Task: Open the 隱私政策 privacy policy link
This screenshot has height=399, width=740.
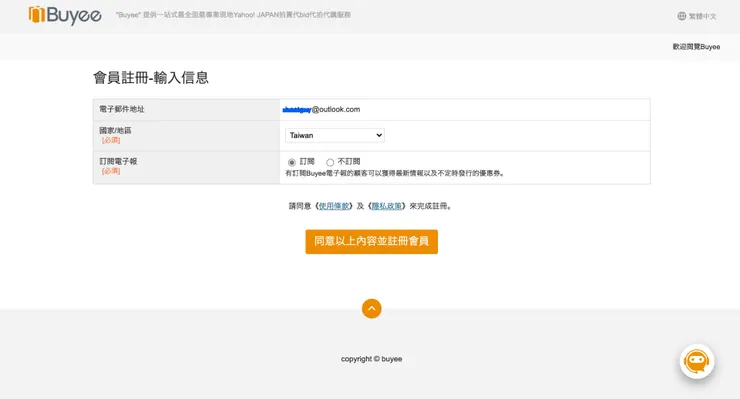Action: [x=387, y=206]
